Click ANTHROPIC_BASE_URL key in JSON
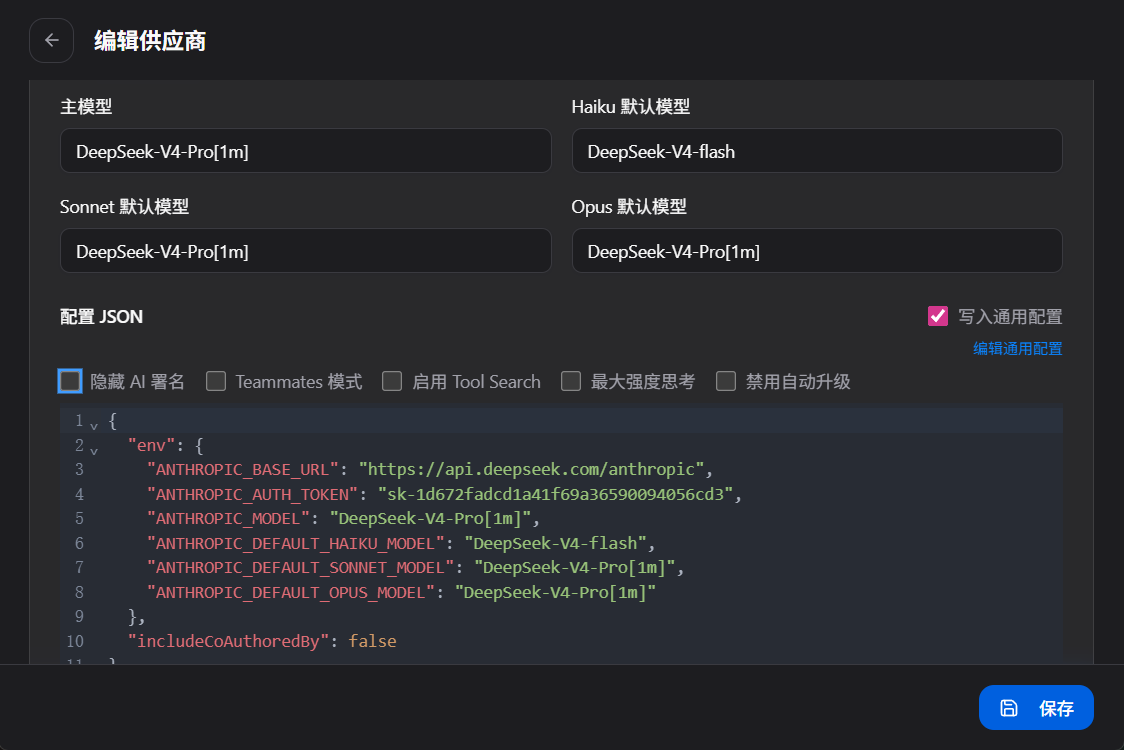This screenshot has width=1124, height=750. tap(242, 470)
